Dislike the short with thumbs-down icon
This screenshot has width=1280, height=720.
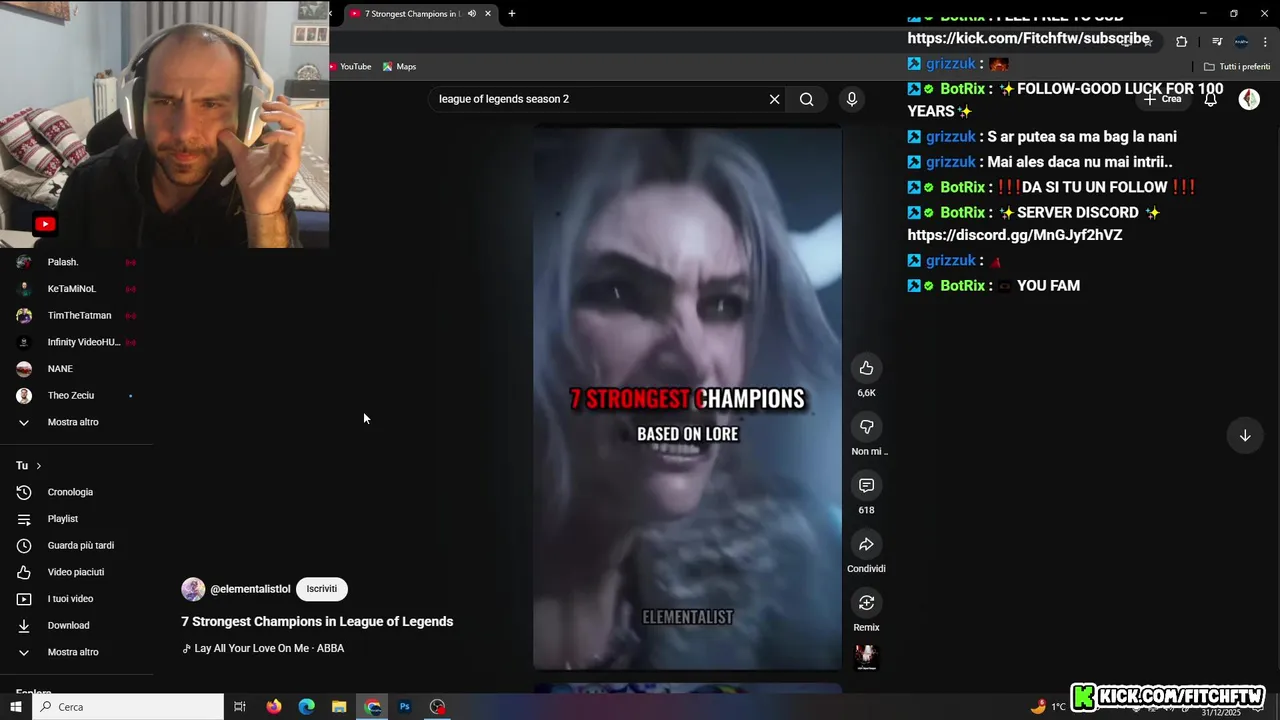pyautogui.click(x=866, y=427)
